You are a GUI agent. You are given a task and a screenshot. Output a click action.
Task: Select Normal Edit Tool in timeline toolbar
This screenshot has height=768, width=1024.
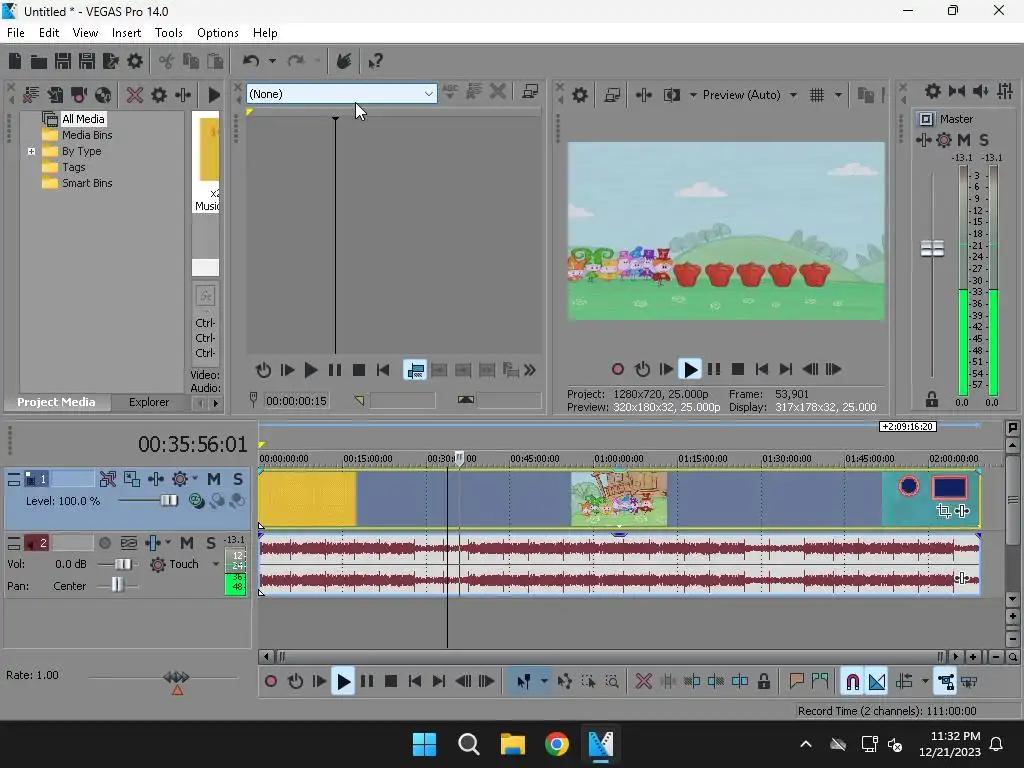click(x=523, y=682)
